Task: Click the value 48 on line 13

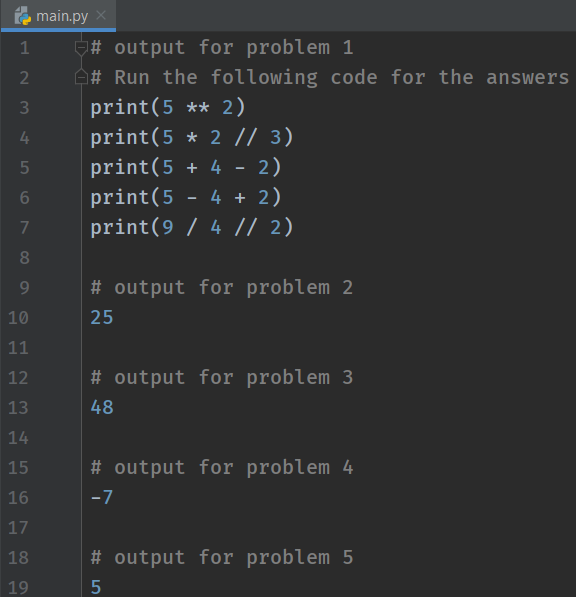Action: pos(102,408)
